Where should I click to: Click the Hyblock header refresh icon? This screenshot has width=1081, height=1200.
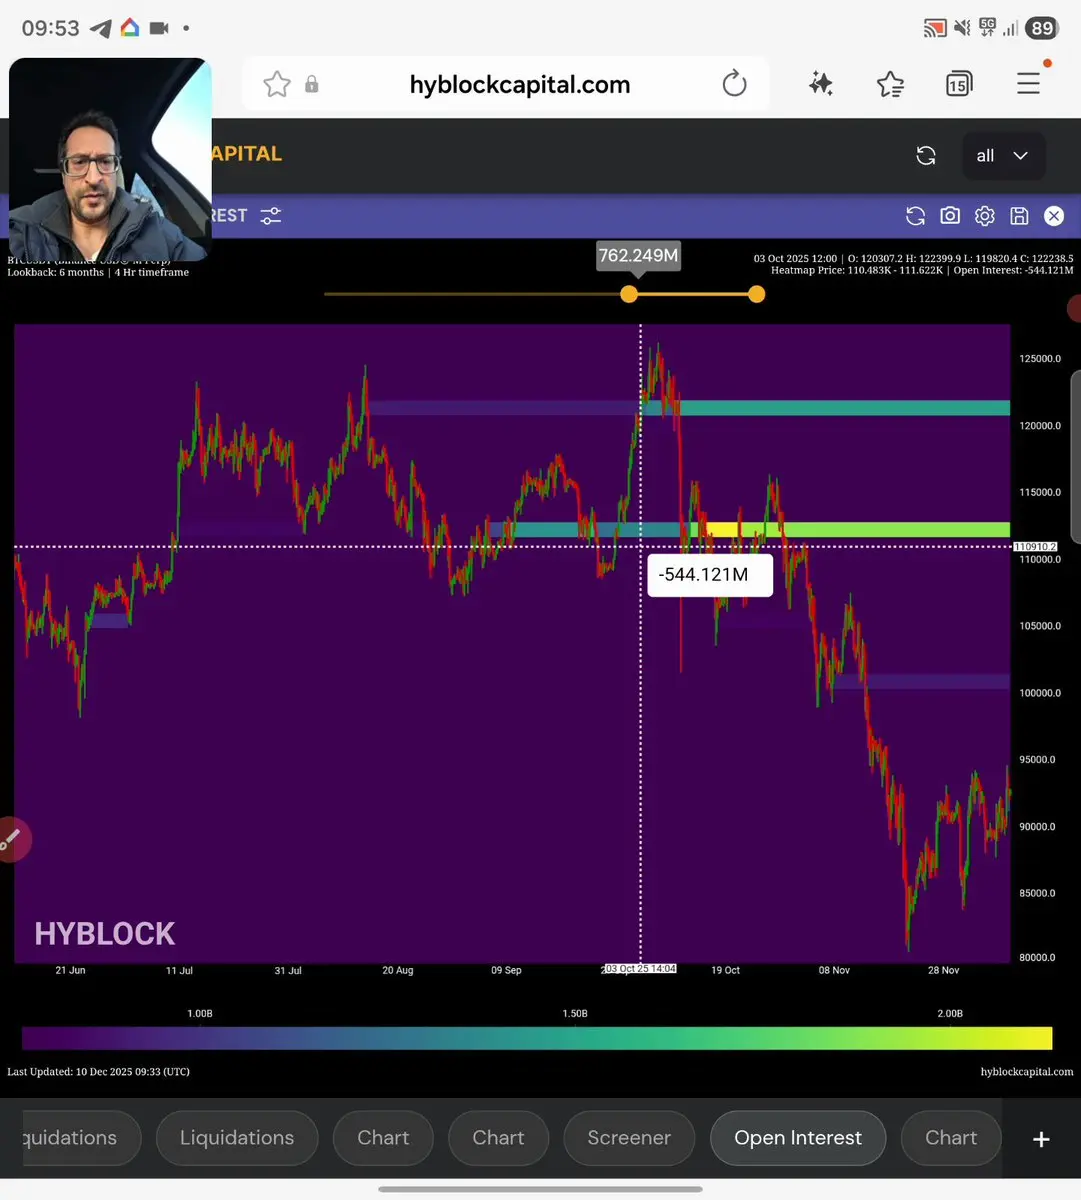pyautogui.click(x=926, y=156)
